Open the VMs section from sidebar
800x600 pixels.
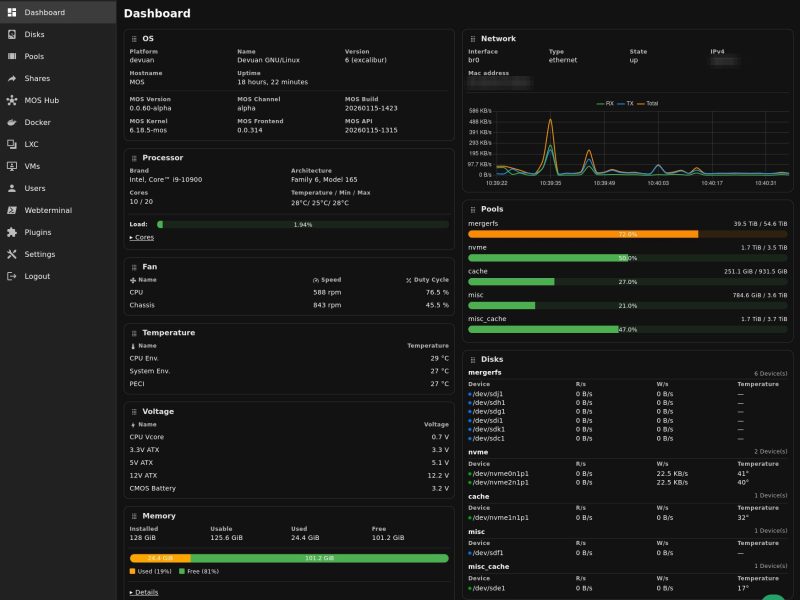pyautogui.click(x=32, y=166)
